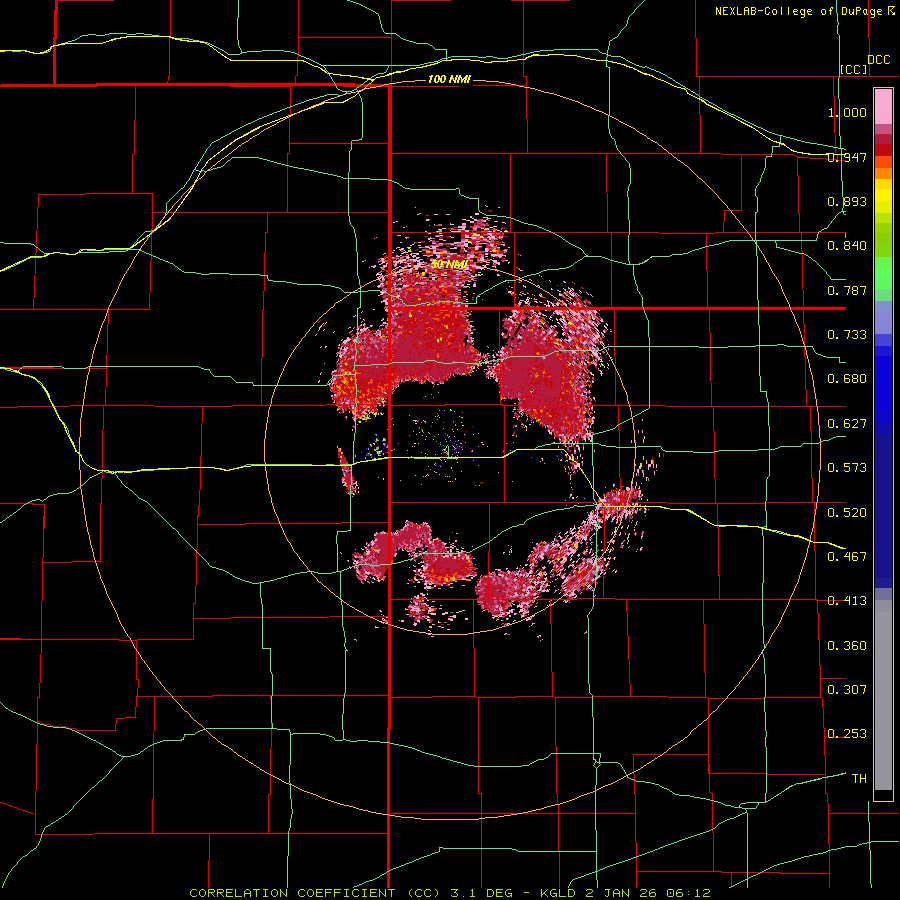Select the 0.253 color scale value
The width and height of the screenshot is (900, 900).
pyautogui.click(x=847, y=734)
